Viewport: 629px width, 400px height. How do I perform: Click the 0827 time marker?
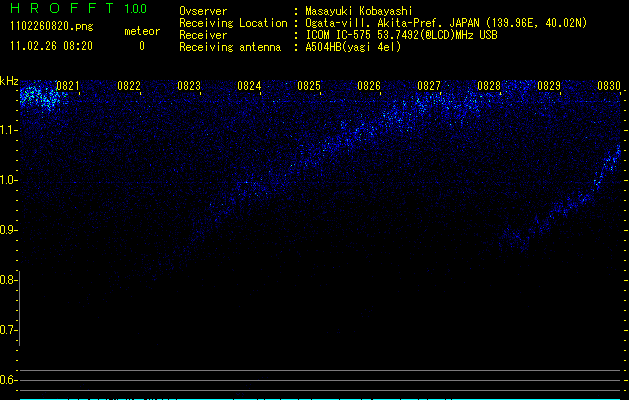[x=428, y=85]
